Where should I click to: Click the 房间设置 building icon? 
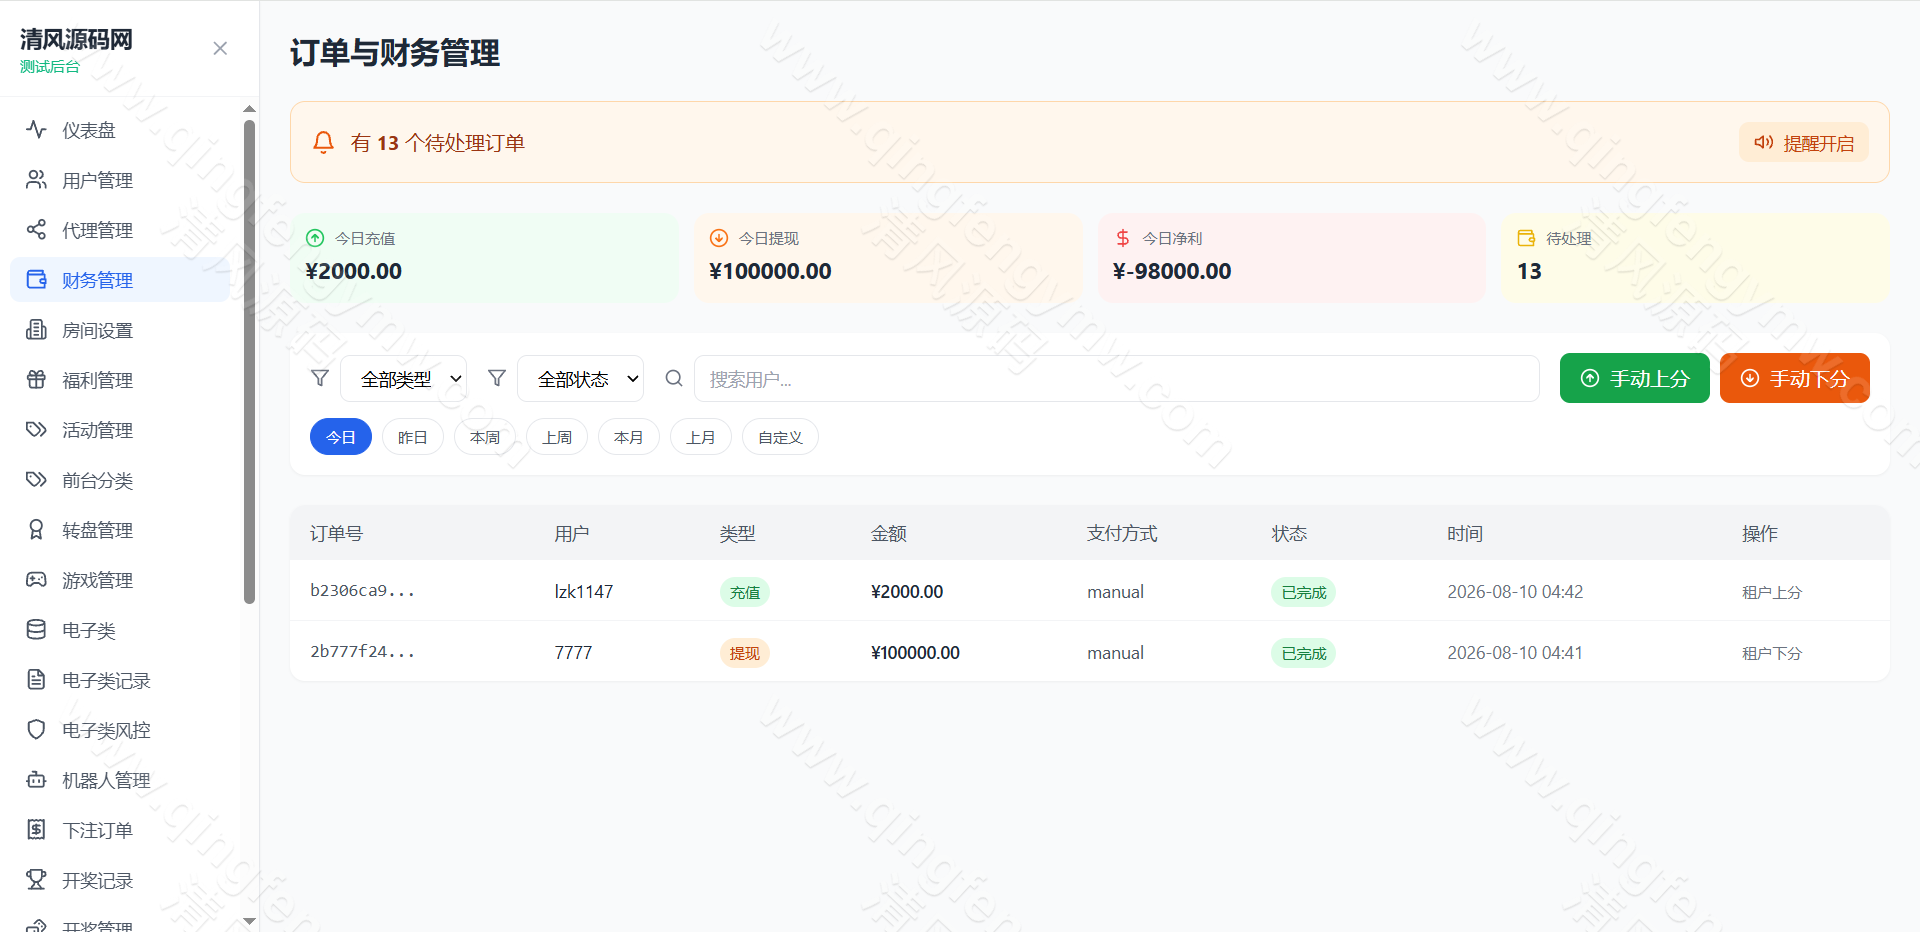point(36,329)
